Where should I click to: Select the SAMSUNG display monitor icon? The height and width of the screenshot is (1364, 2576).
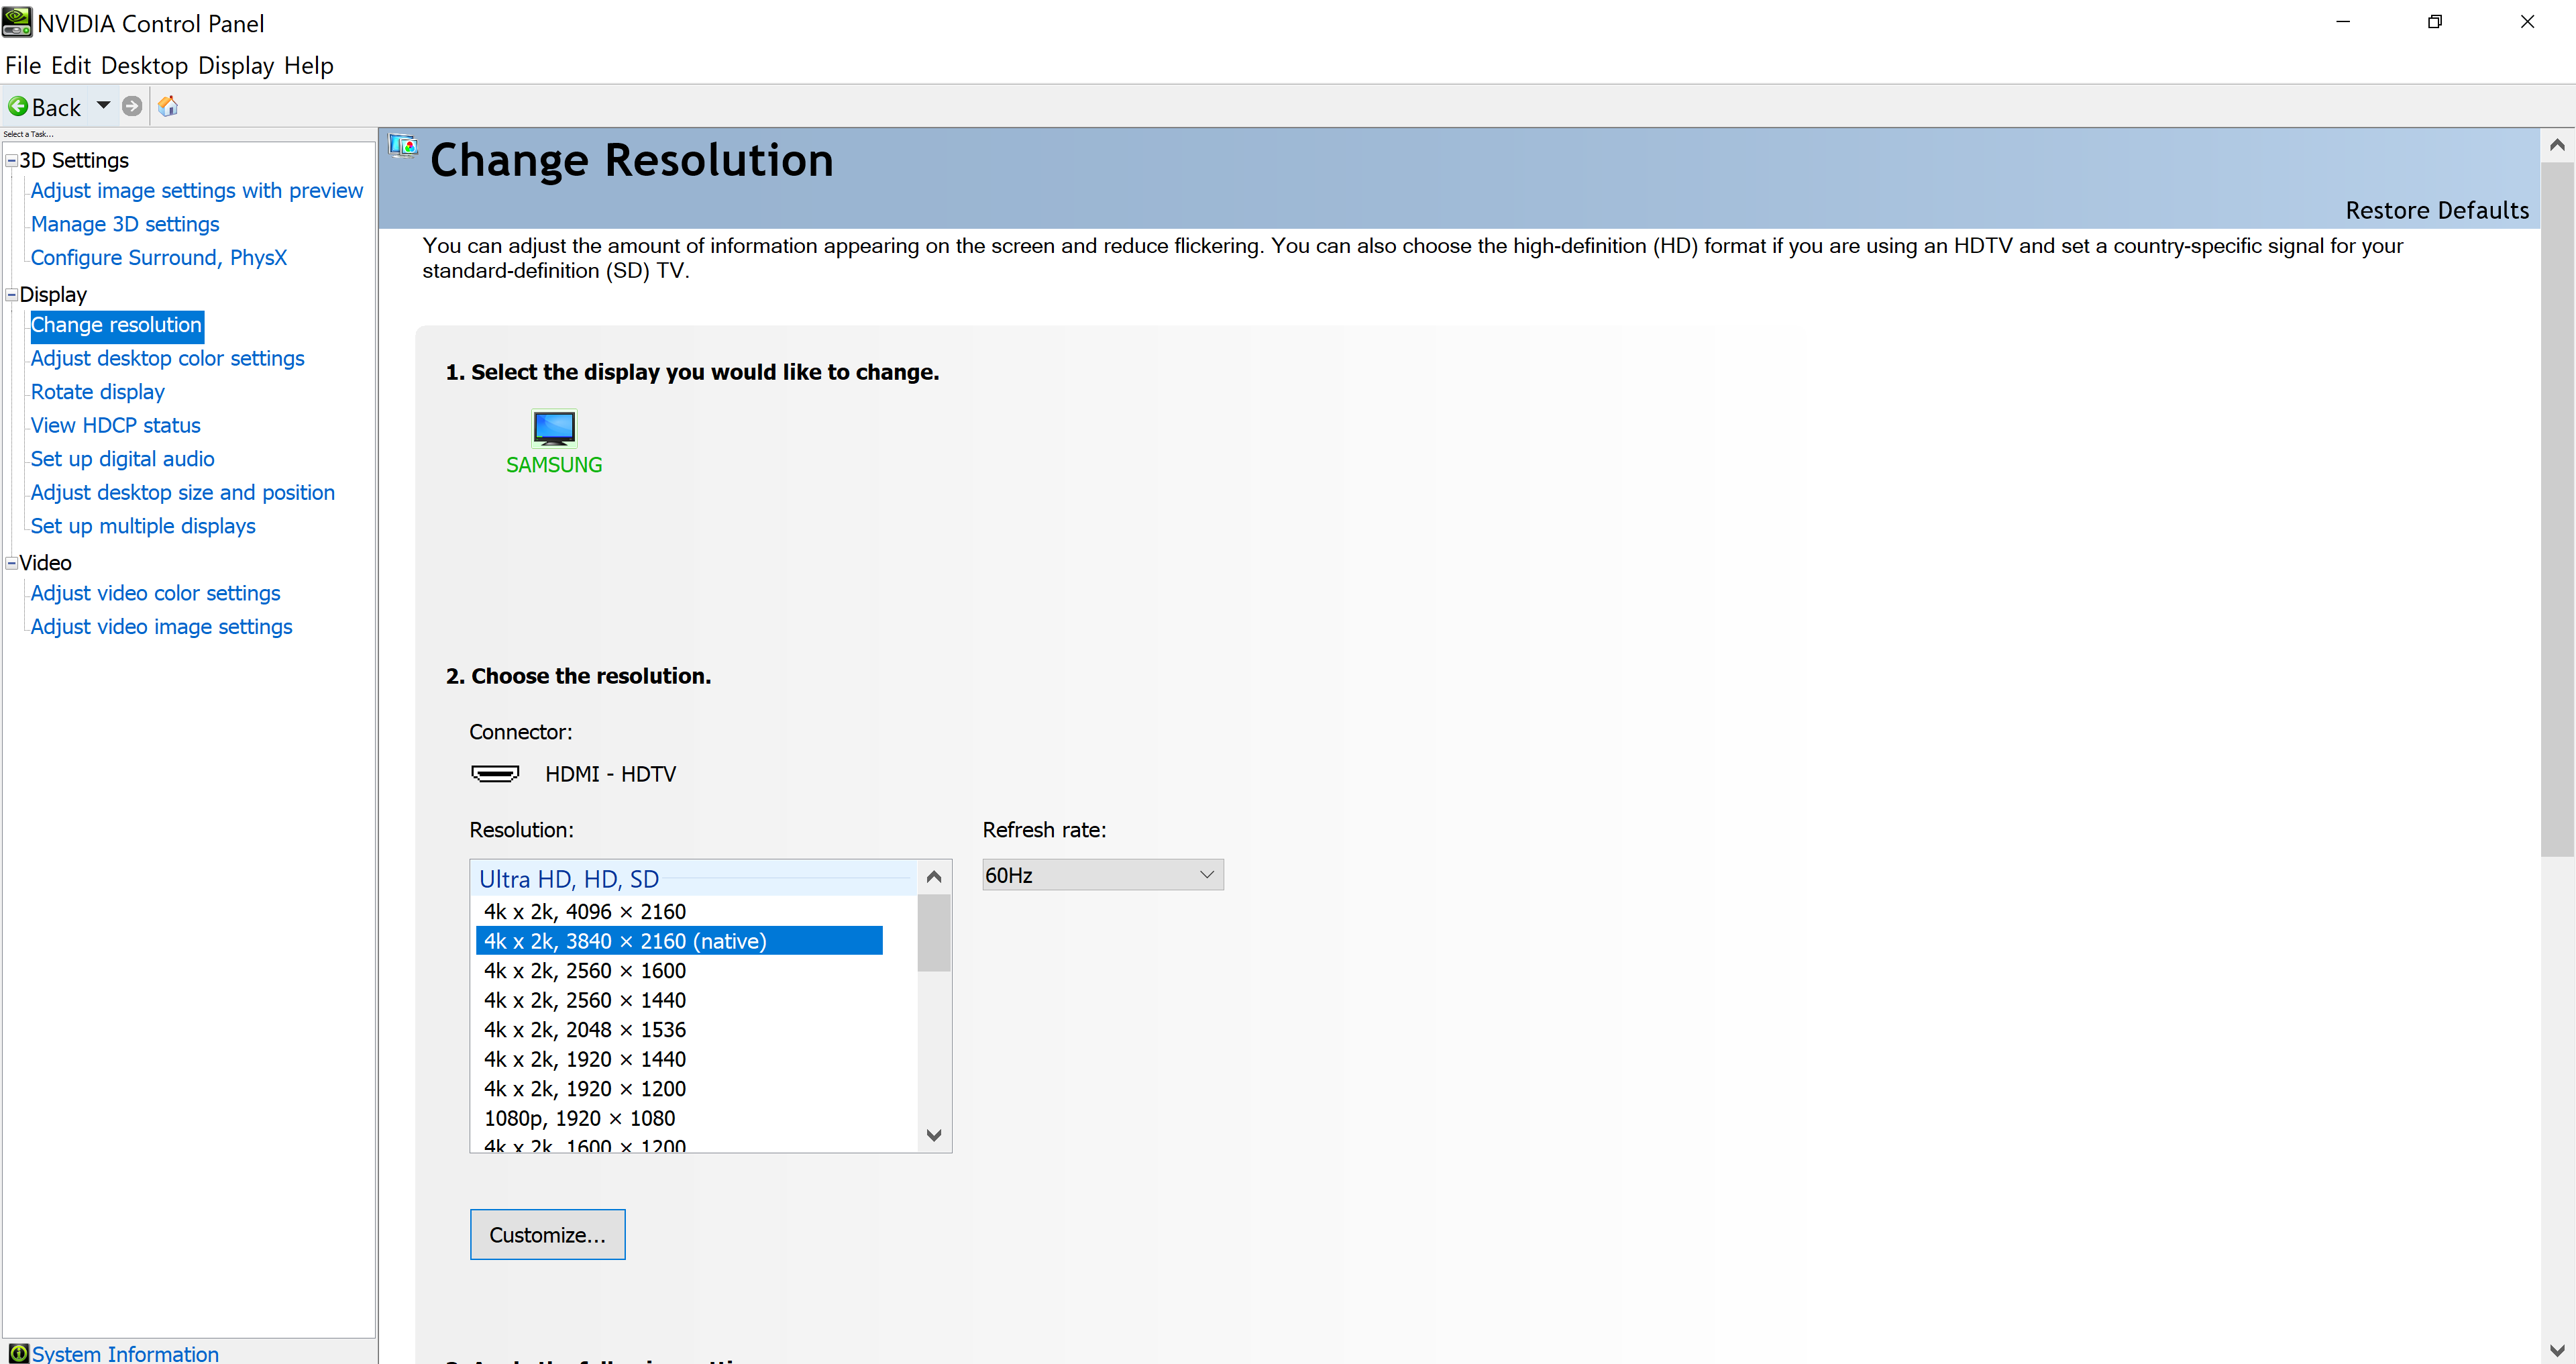[554, 428]
